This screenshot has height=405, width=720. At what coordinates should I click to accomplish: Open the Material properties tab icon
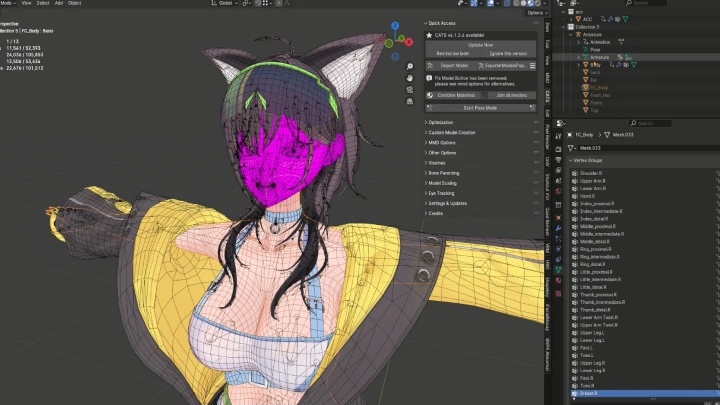pos(558,281)
